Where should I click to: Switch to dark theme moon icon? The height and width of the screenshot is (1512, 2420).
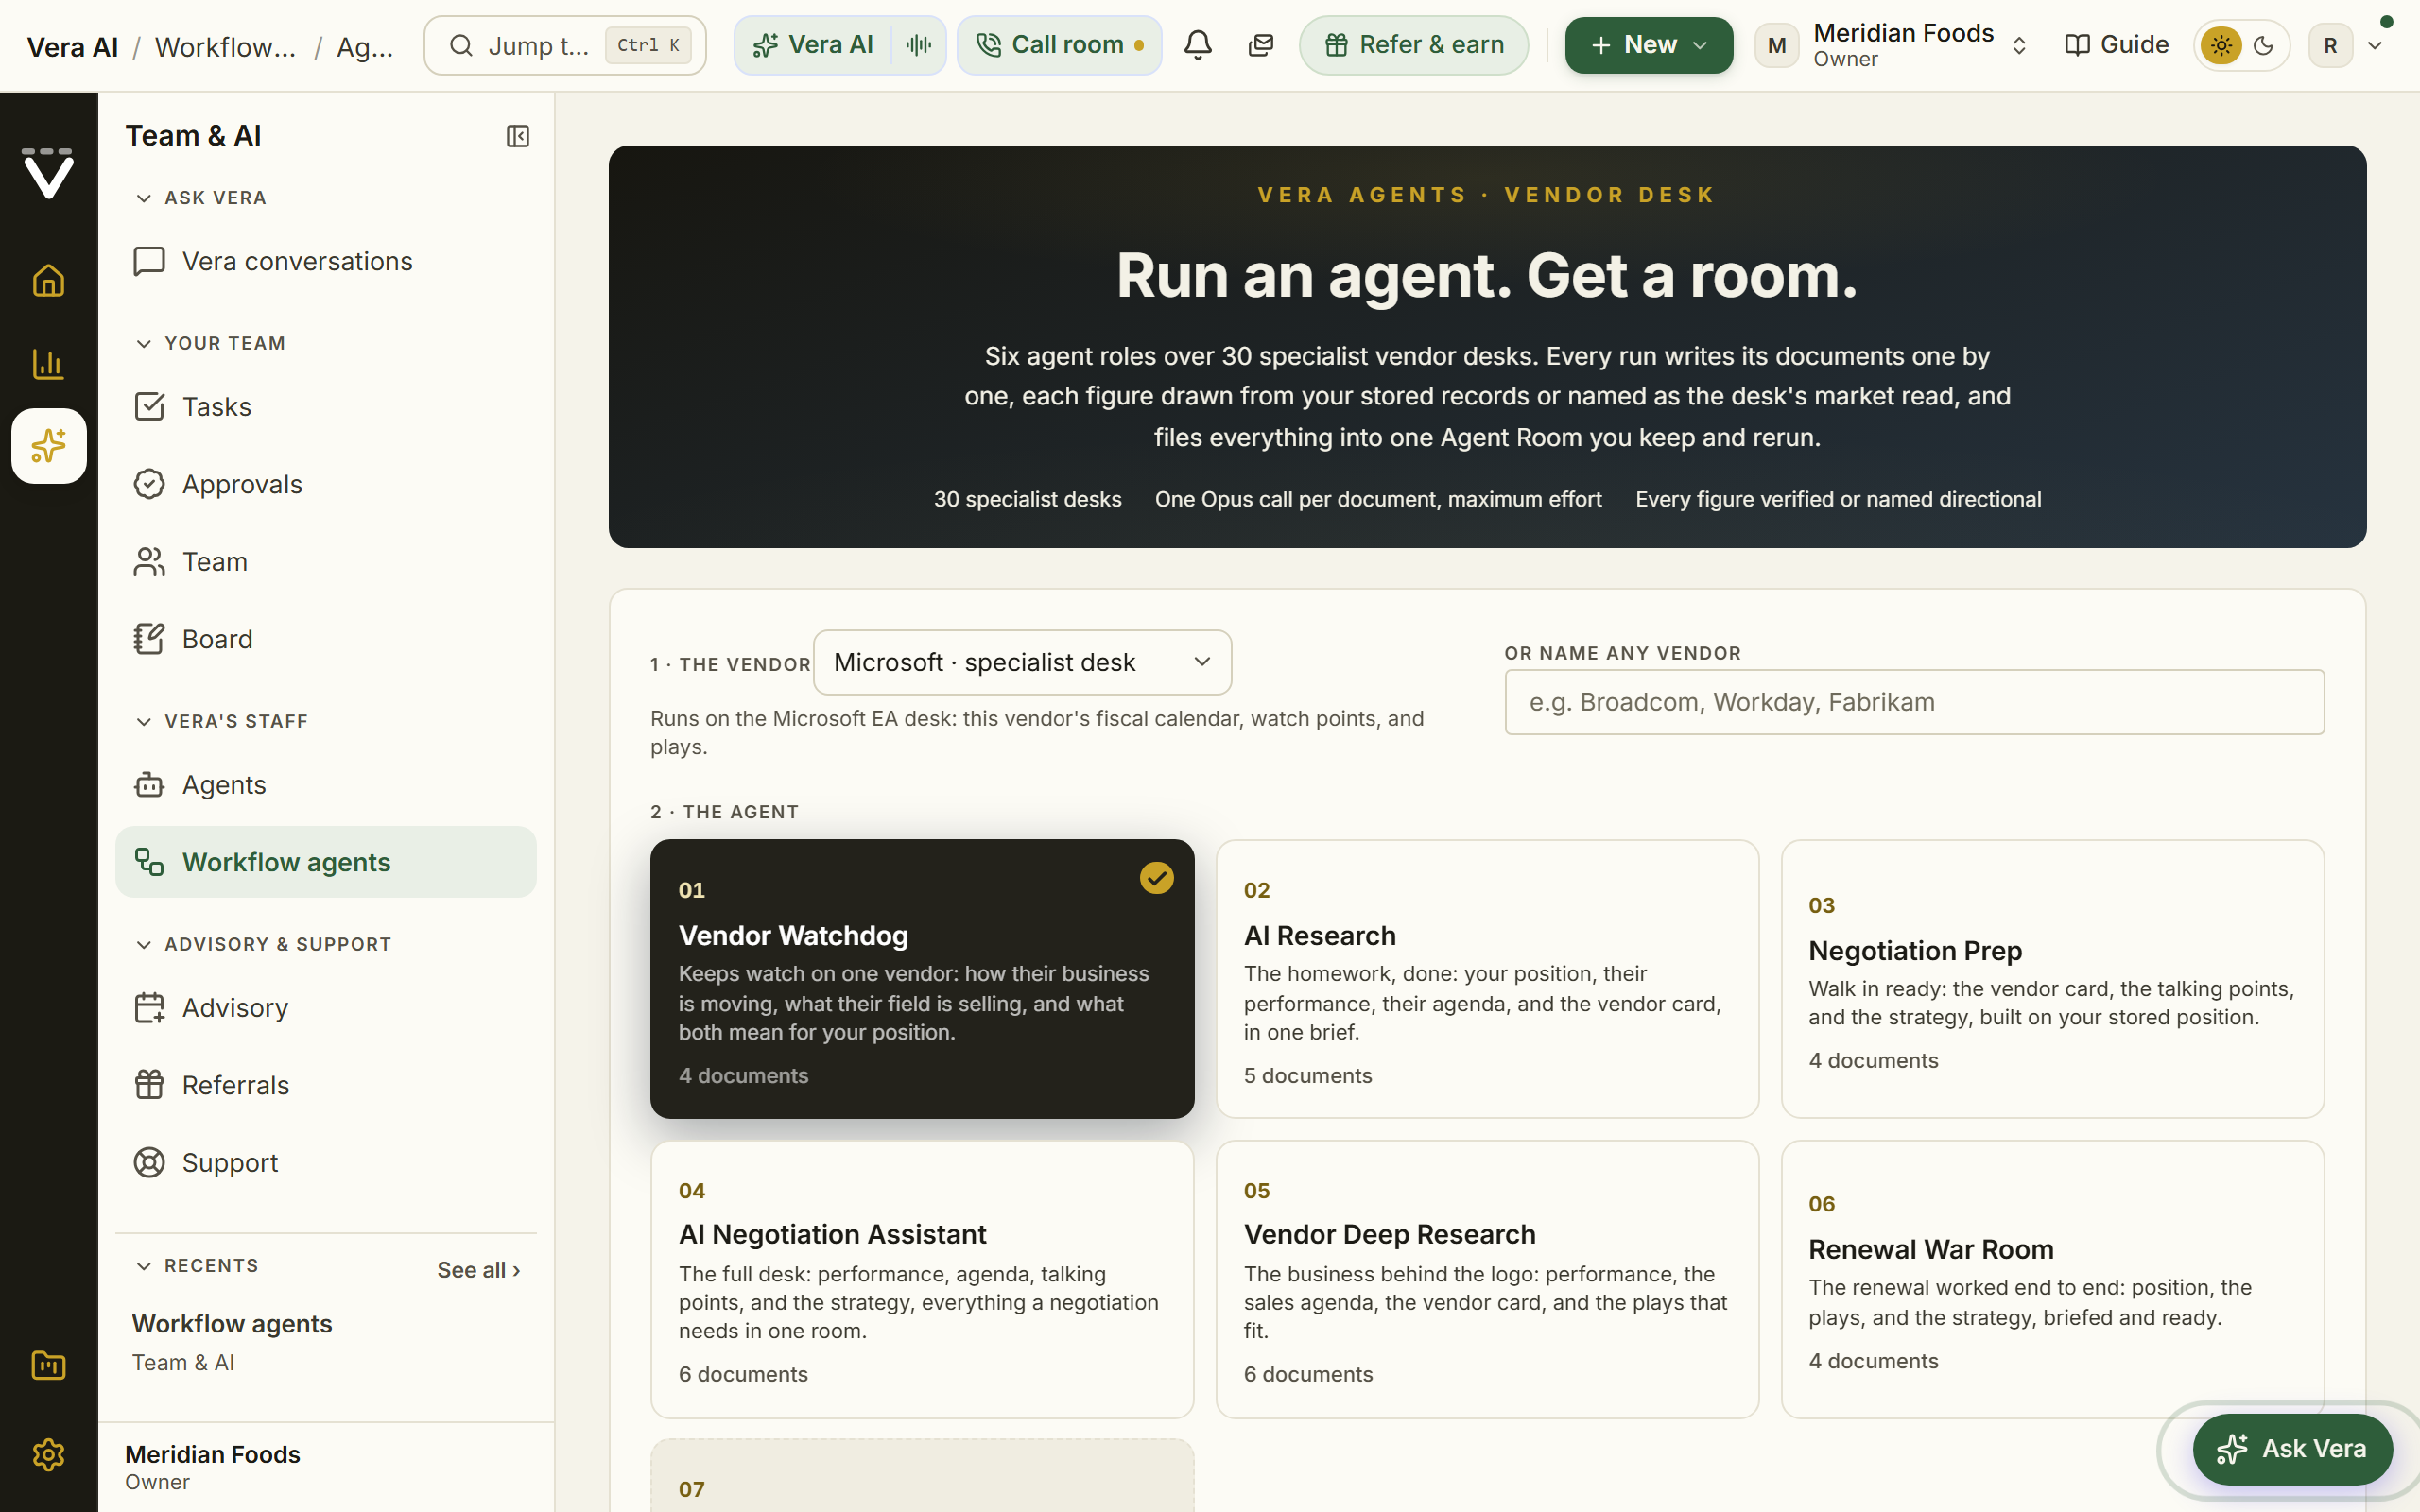(2264, 45)
